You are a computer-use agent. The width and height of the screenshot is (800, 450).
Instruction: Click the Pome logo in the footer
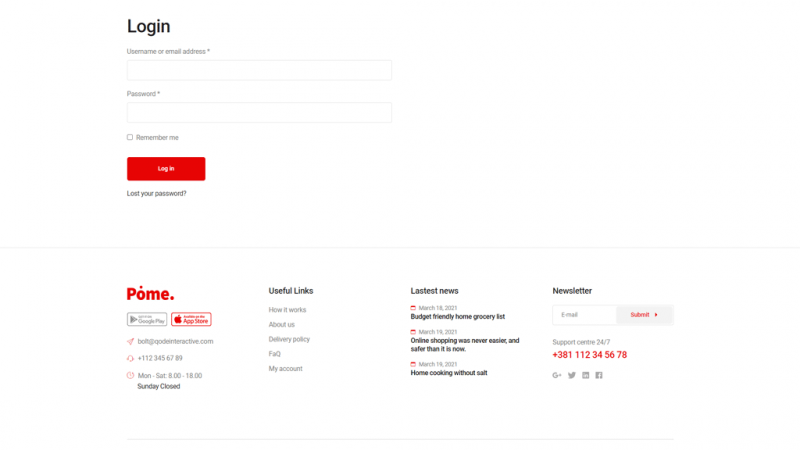coord(150,293)
